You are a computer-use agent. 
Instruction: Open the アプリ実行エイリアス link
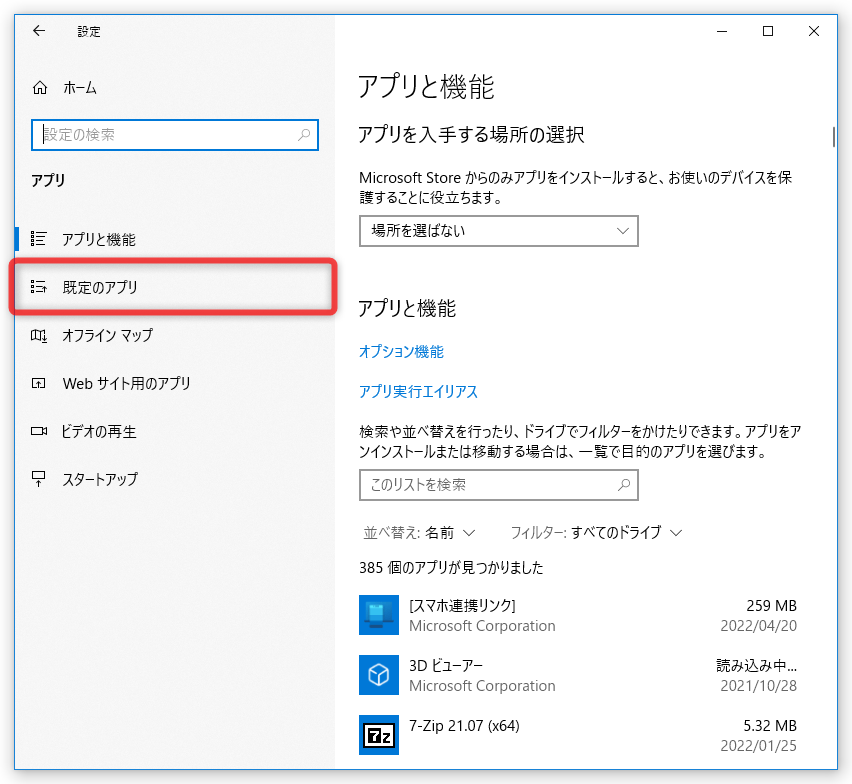pyautogui.click(x=418, y=391)
